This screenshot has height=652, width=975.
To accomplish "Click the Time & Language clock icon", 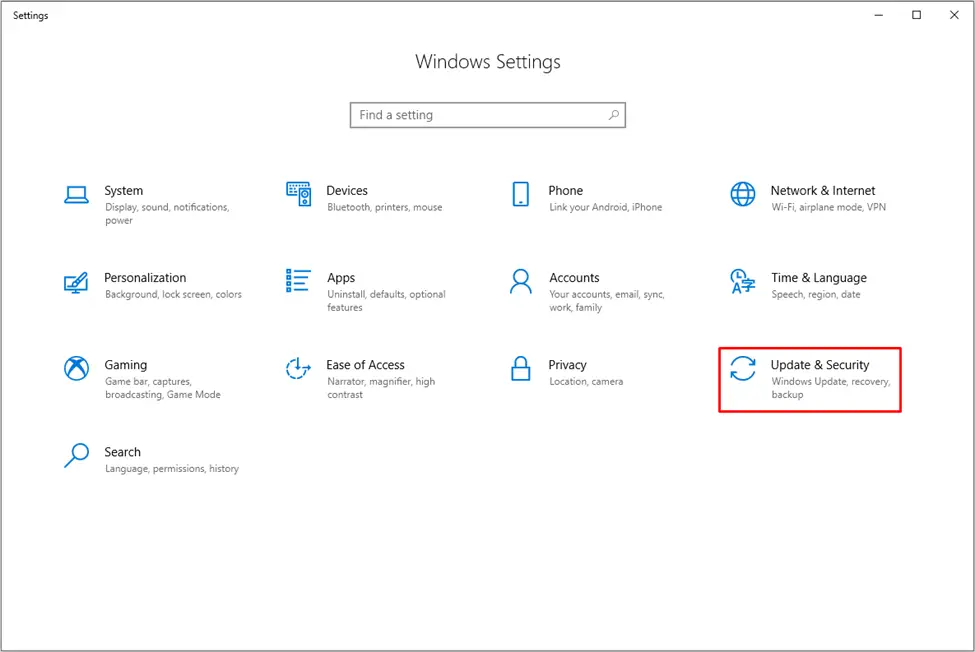I will coord(742,281).
